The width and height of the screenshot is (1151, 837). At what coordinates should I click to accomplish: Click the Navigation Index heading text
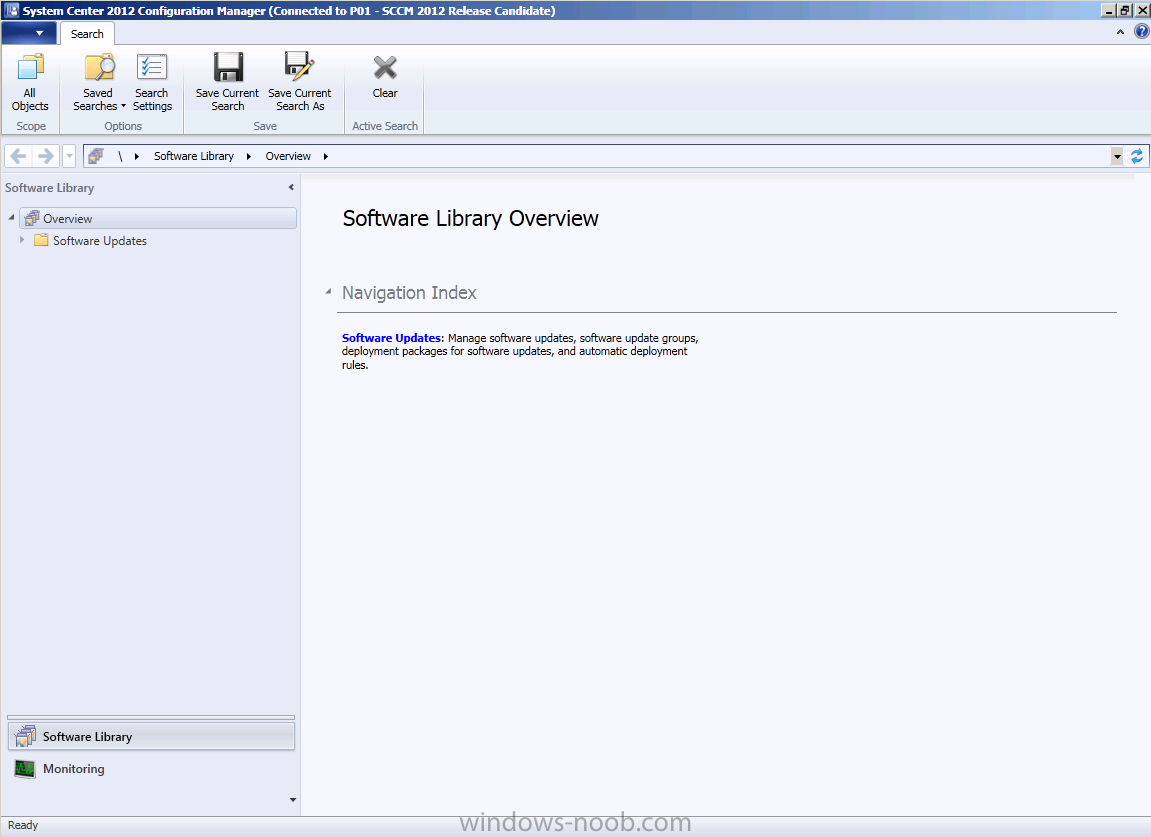click(x=409, y=292)
